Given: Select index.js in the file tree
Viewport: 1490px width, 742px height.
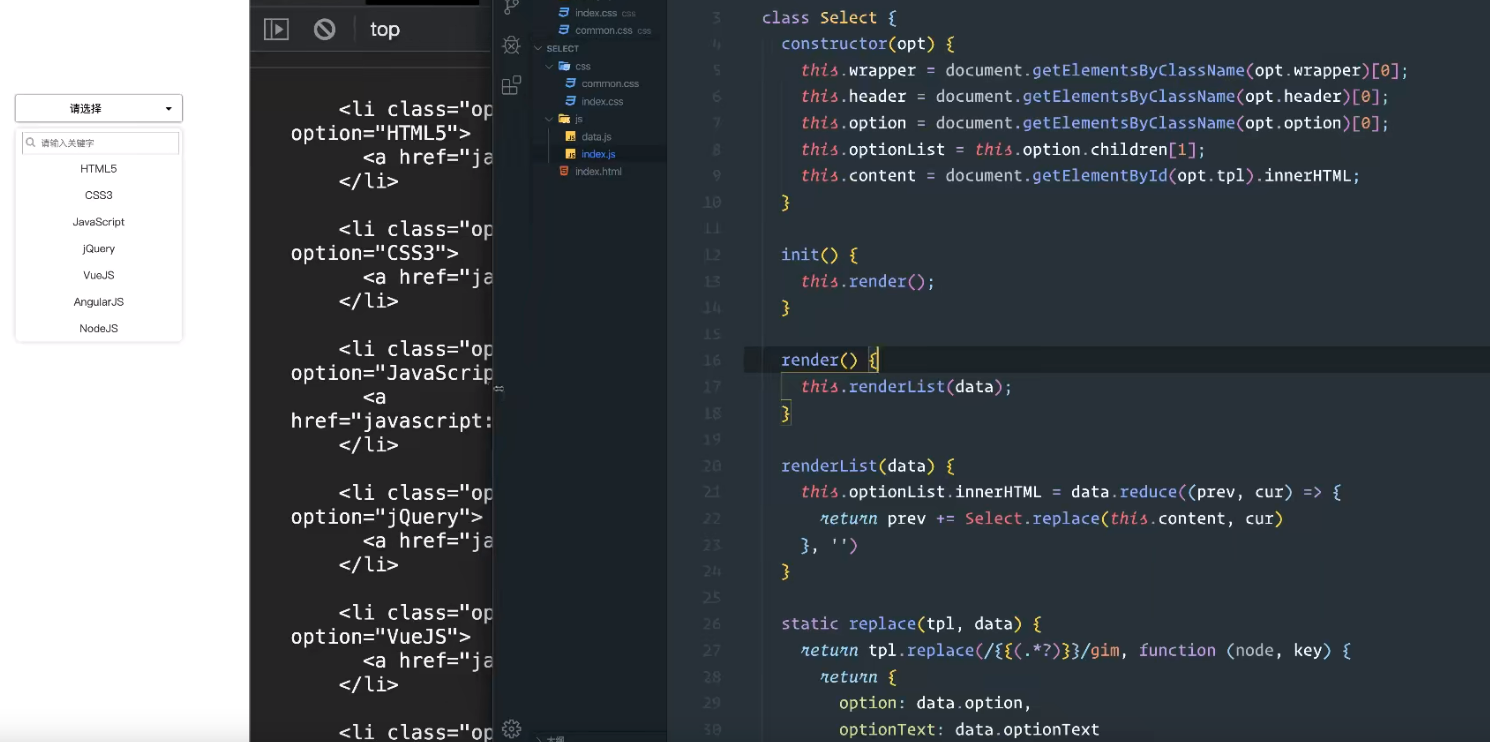Looking at the screenshot, I should pyautogui.click(x=599, y=154).
